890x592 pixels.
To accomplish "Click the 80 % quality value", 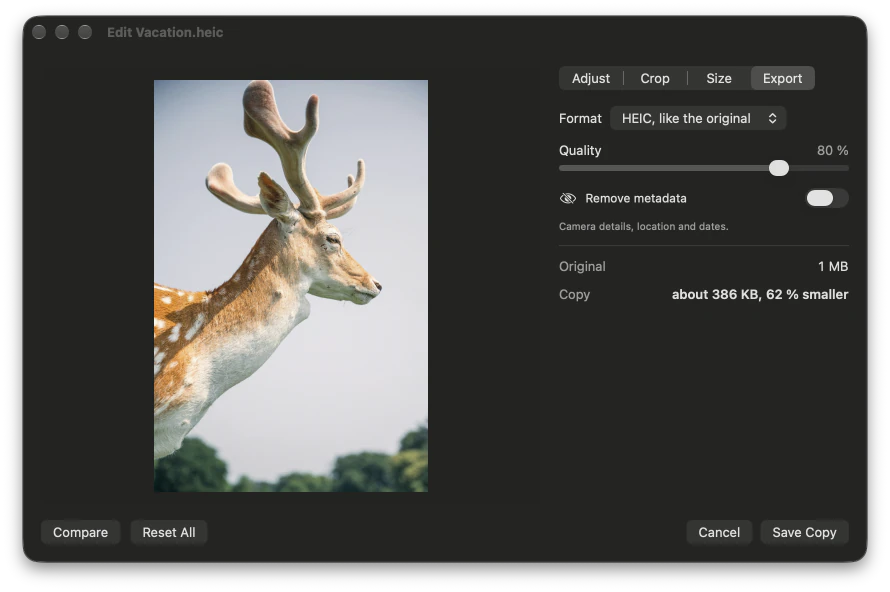I will tap(832, 150).
